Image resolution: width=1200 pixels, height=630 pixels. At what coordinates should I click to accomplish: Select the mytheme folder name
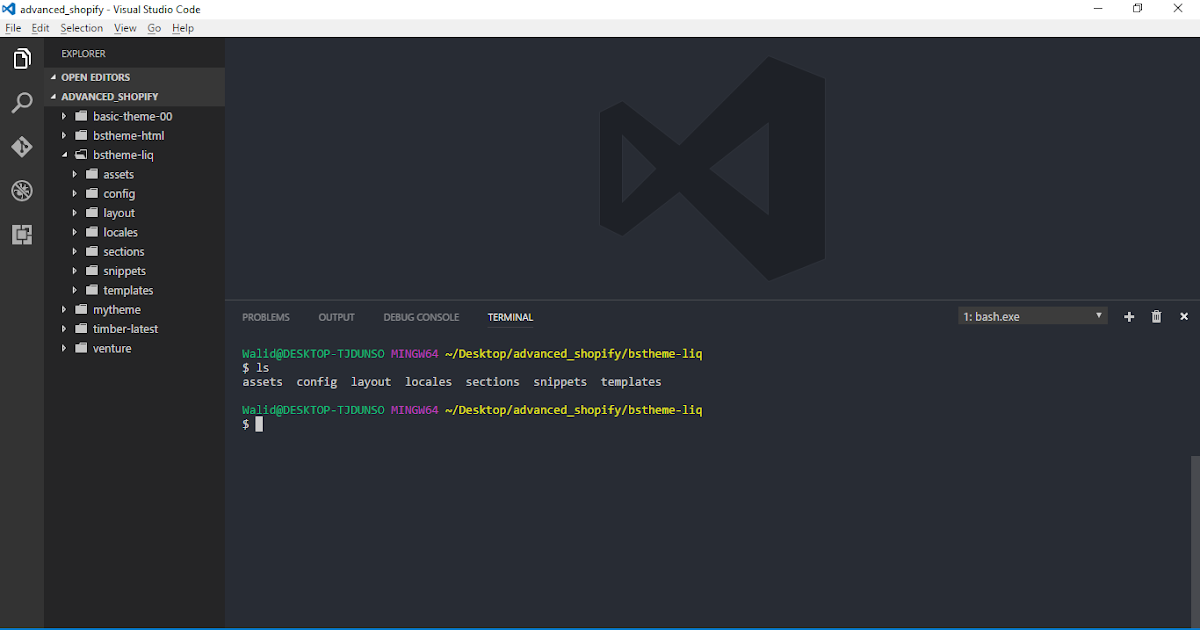(117, 310)
